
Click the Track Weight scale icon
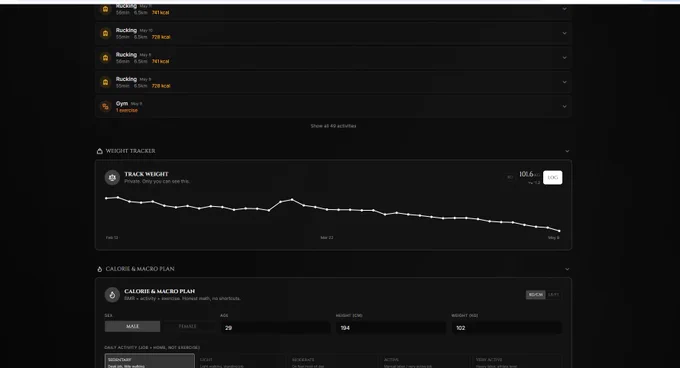[112, 177]
